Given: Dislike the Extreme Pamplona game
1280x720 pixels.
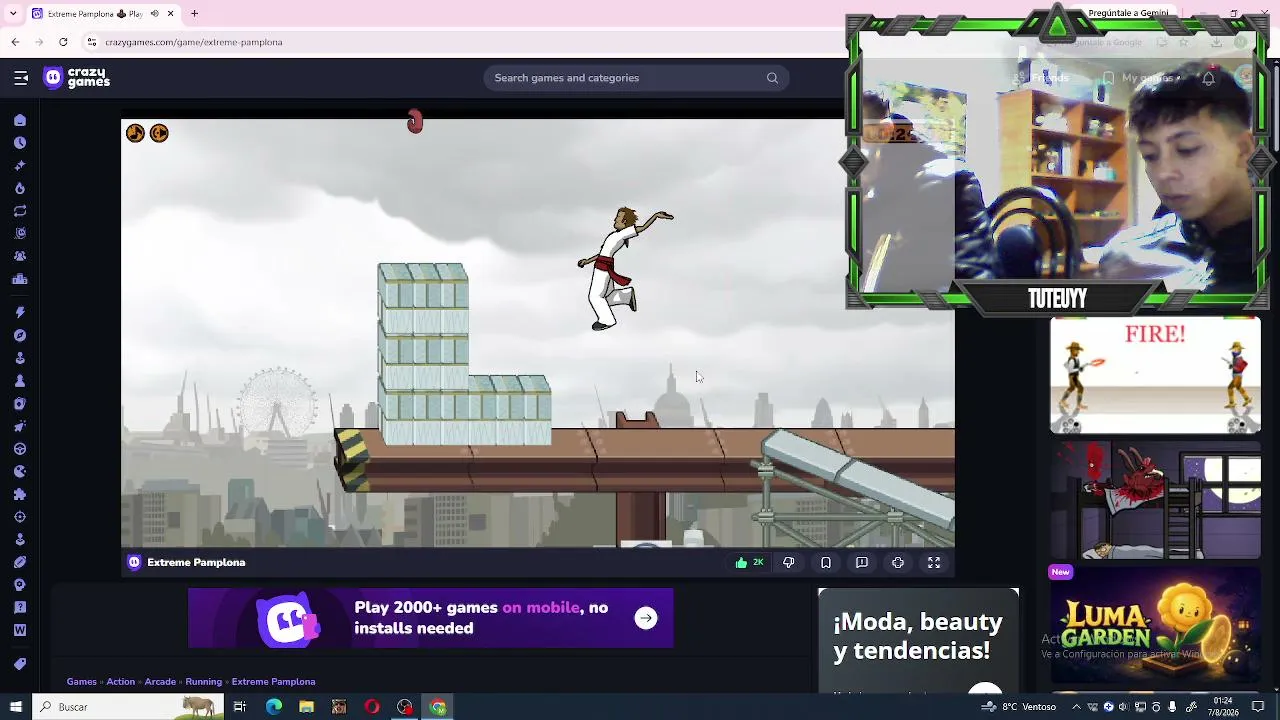Looking at the screenshot, I should point(789,563).
